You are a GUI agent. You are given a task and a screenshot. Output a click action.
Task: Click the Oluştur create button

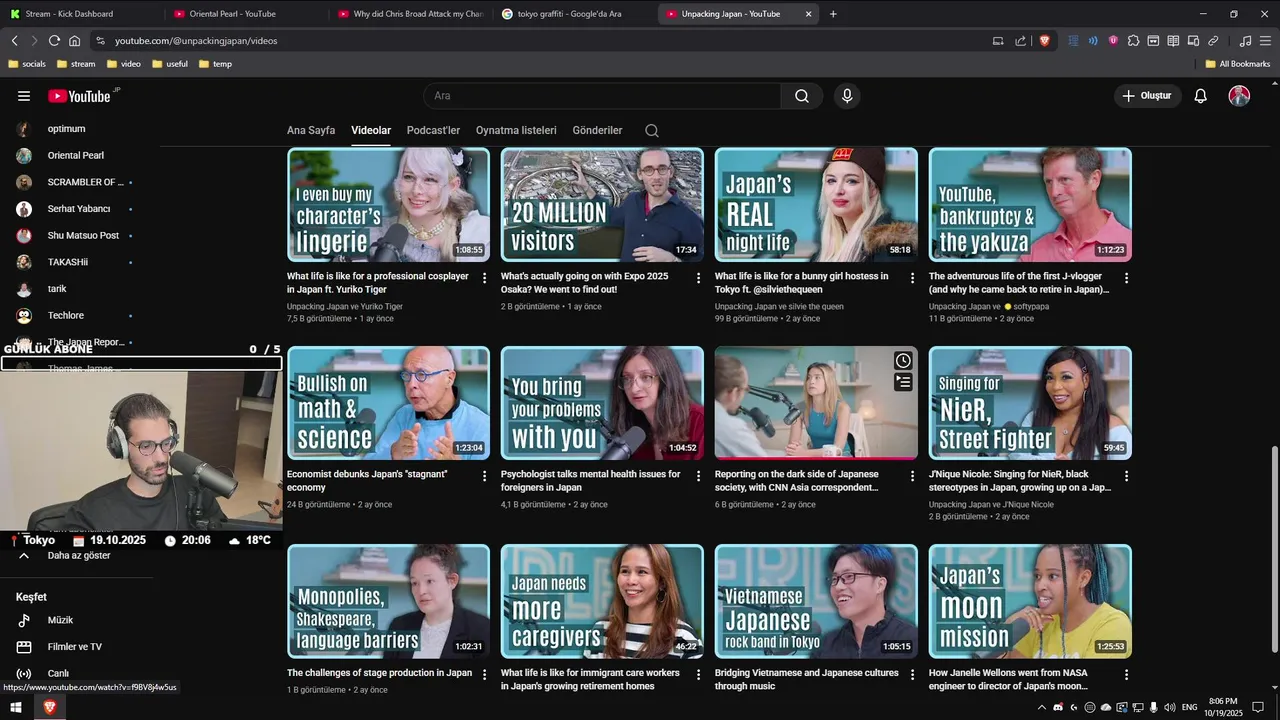pos(1148,96)
